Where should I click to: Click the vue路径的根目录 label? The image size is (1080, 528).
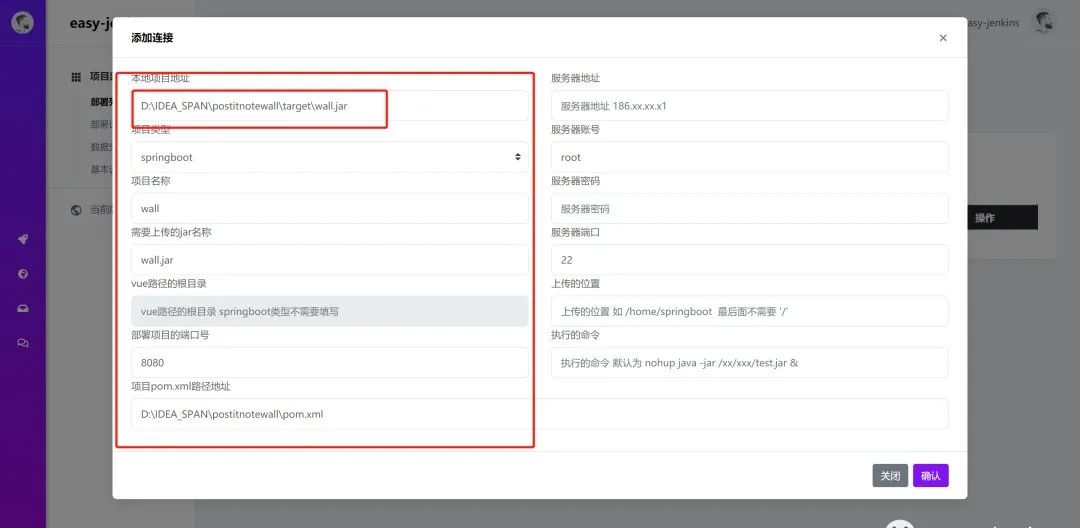coord(169,284)
